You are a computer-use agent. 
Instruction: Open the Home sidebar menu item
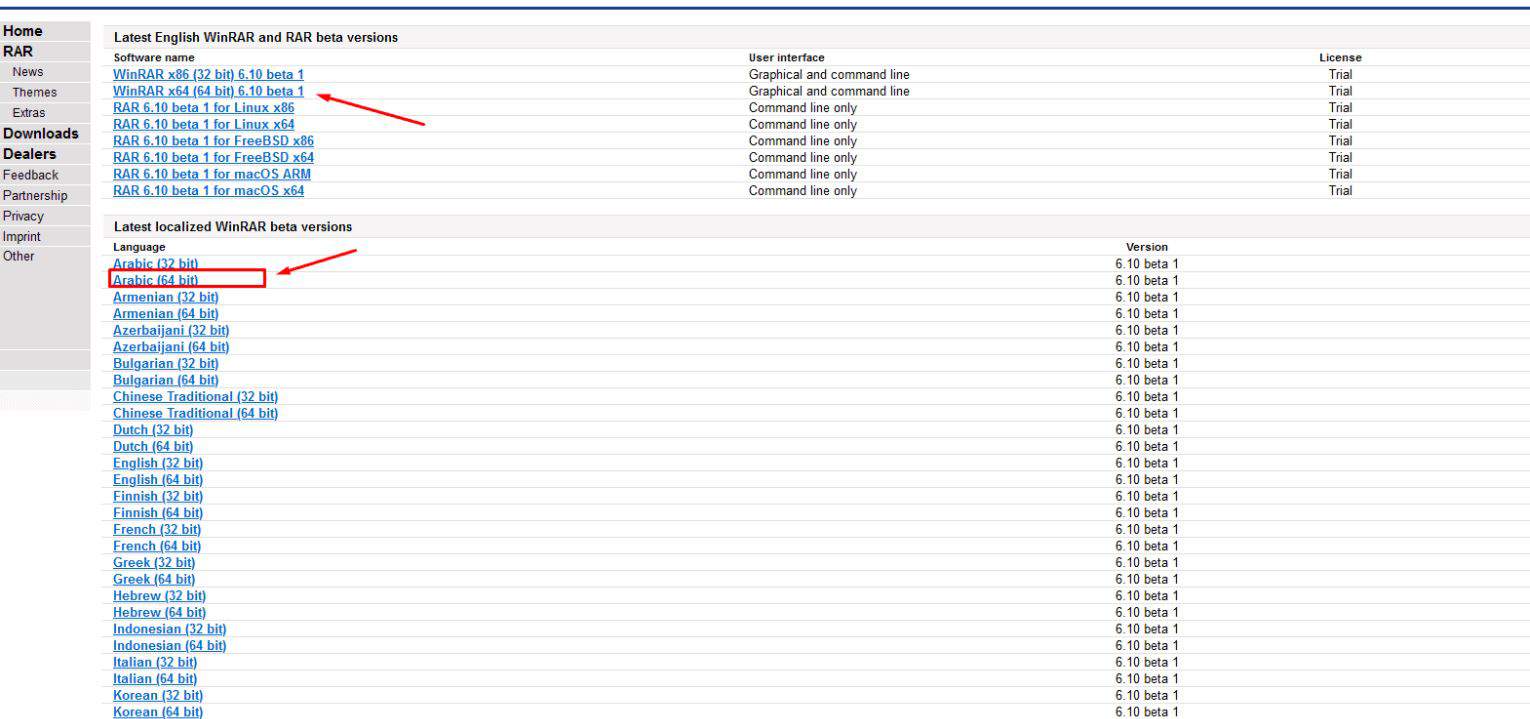[23, 31]
